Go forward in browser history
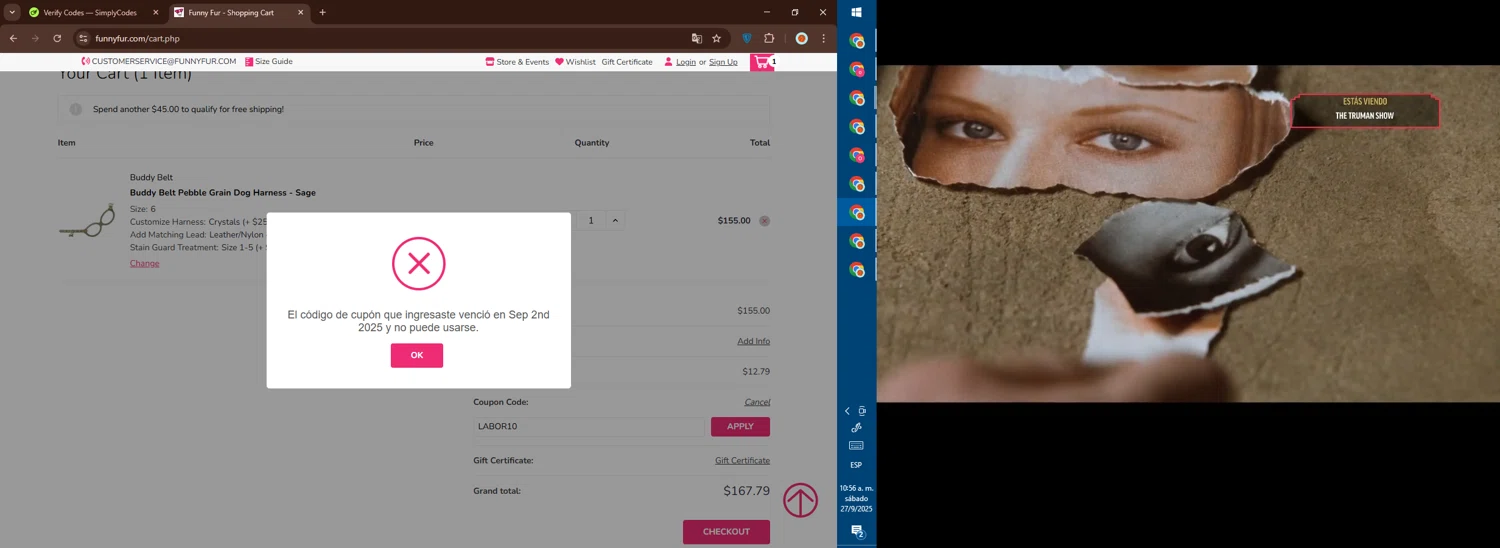This screenshot has width=1500, height=548. [x=35, y=39]
